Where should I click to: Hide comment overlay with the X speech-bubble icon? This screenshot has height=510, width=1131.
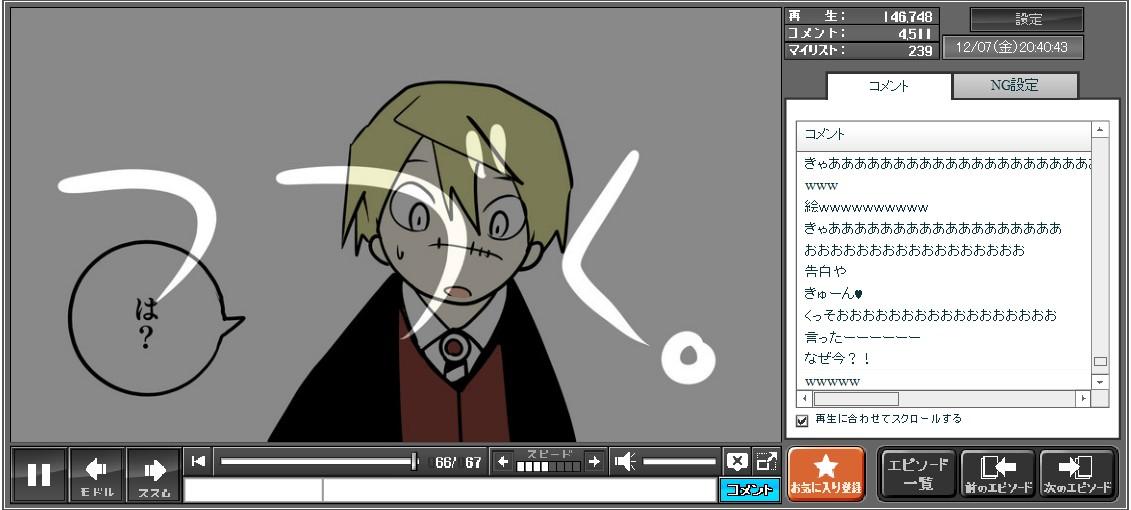tap(737, 461)
